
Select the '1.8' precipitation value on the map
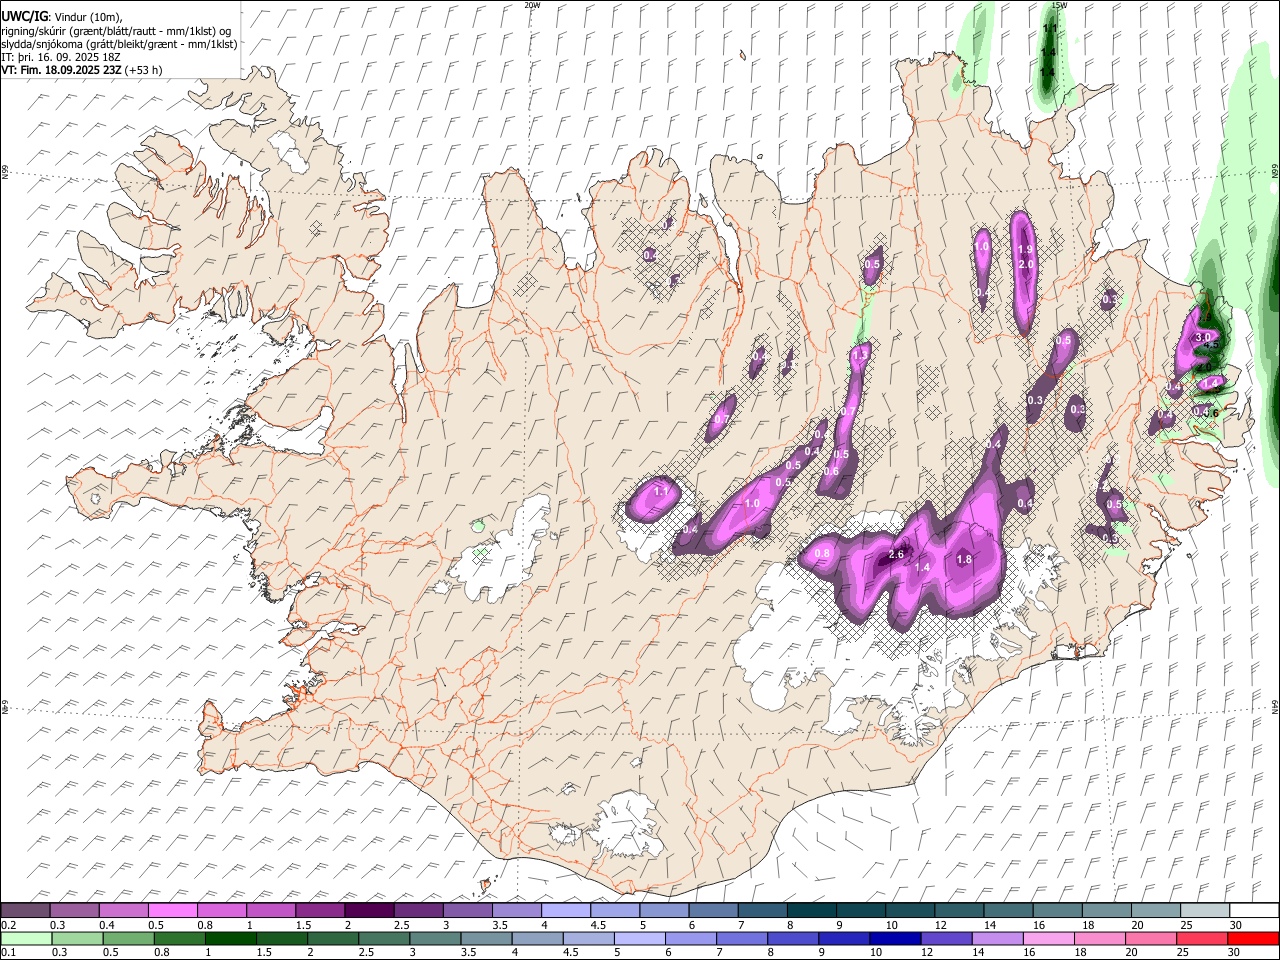964,560
